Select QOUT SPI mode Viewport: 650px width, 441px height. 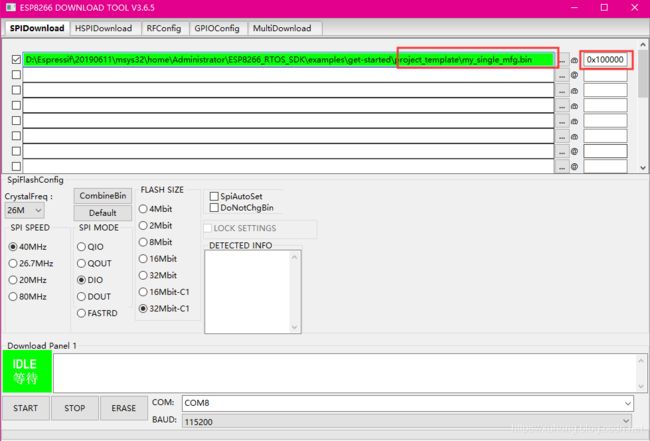pyautogui.click(x=94, y=263)
